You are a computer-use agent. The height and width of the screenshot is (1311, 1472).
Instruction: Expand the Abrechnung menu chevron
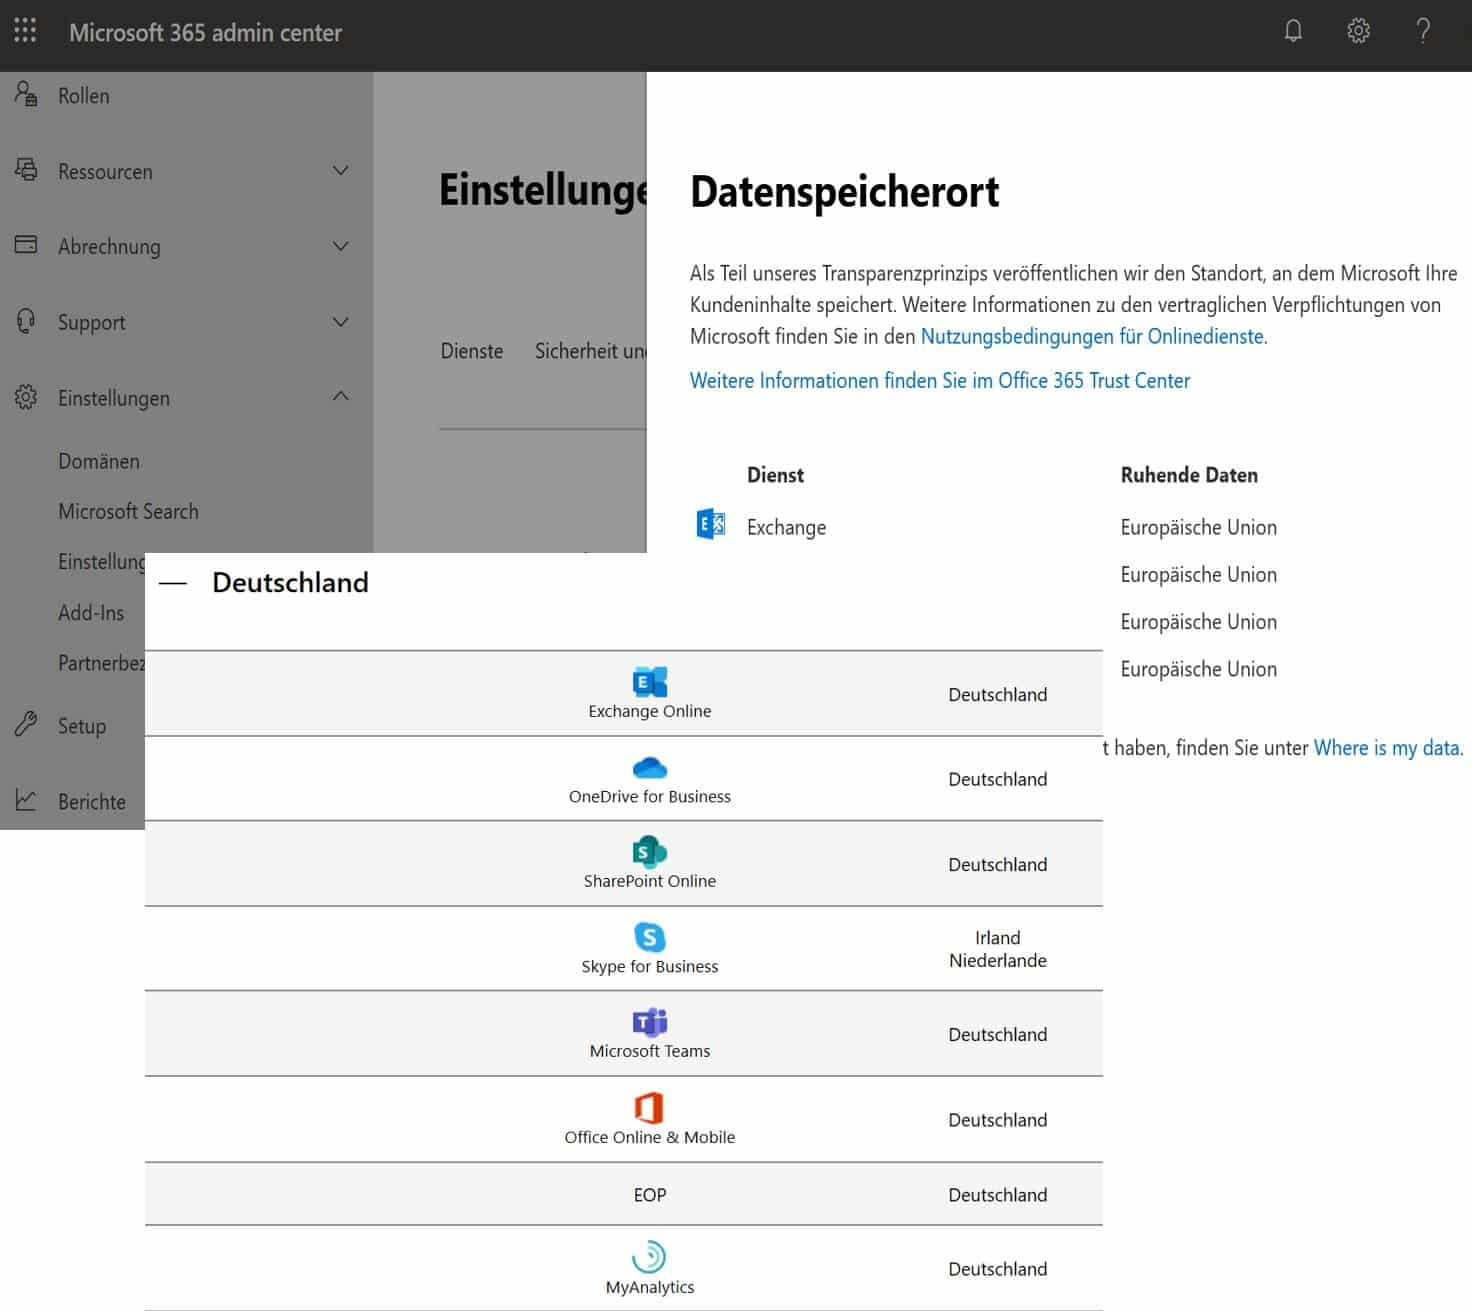point(340,246)
